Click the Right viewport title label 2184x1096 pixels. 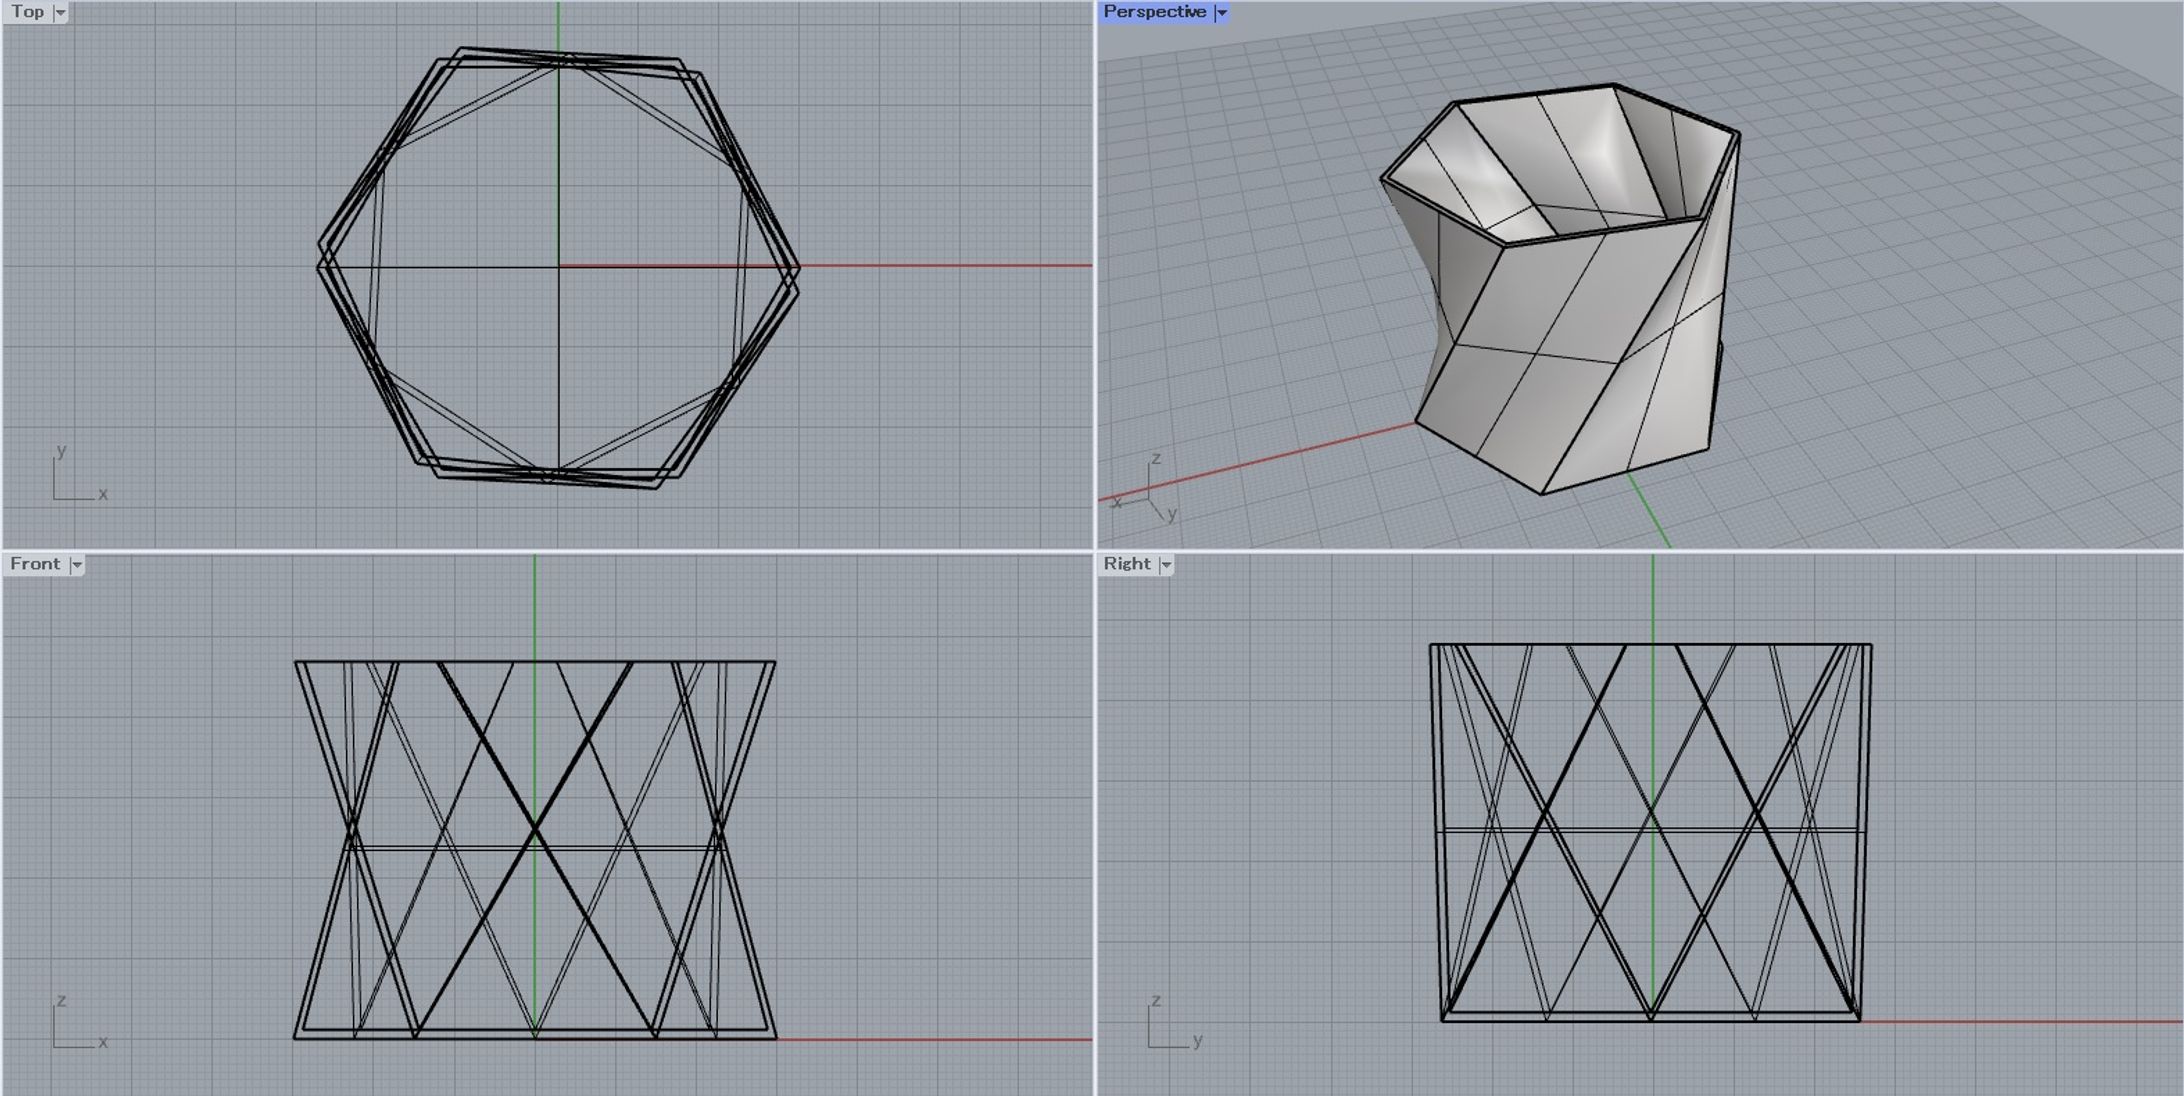[x=1128, y=565]
